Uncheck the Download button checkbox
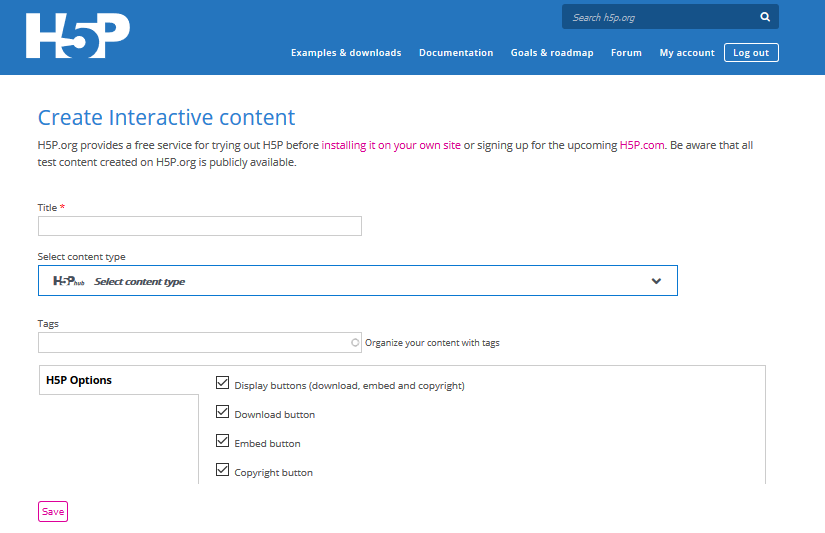 (x=223, y=411)
